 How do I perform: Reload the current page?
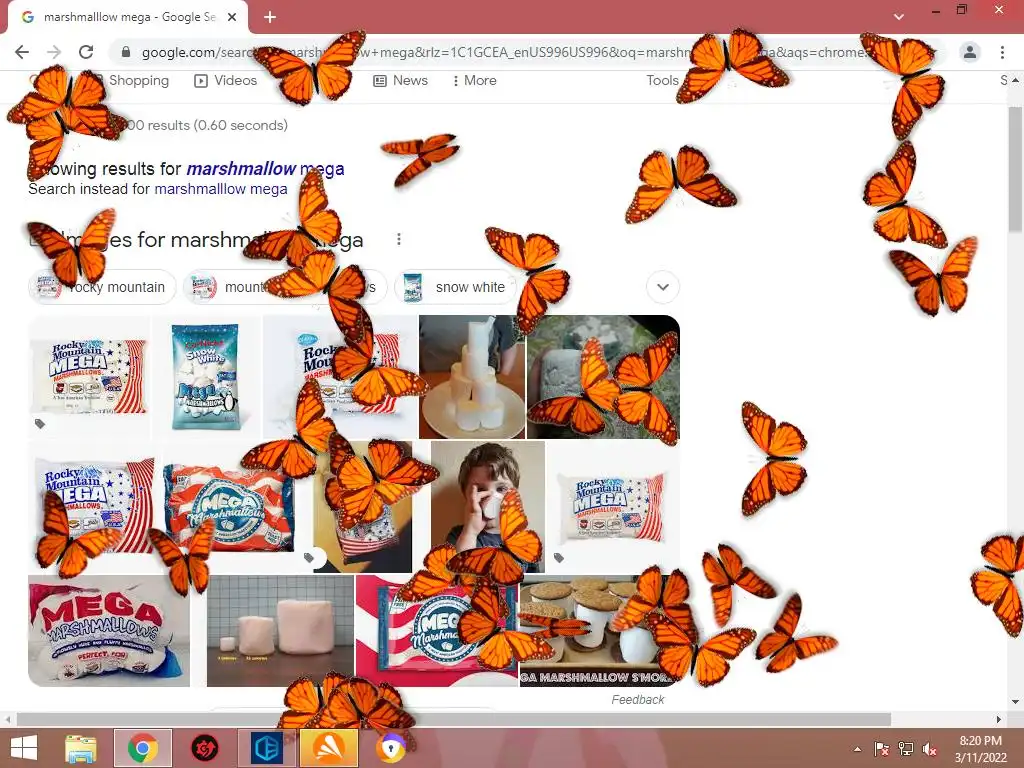86,52
